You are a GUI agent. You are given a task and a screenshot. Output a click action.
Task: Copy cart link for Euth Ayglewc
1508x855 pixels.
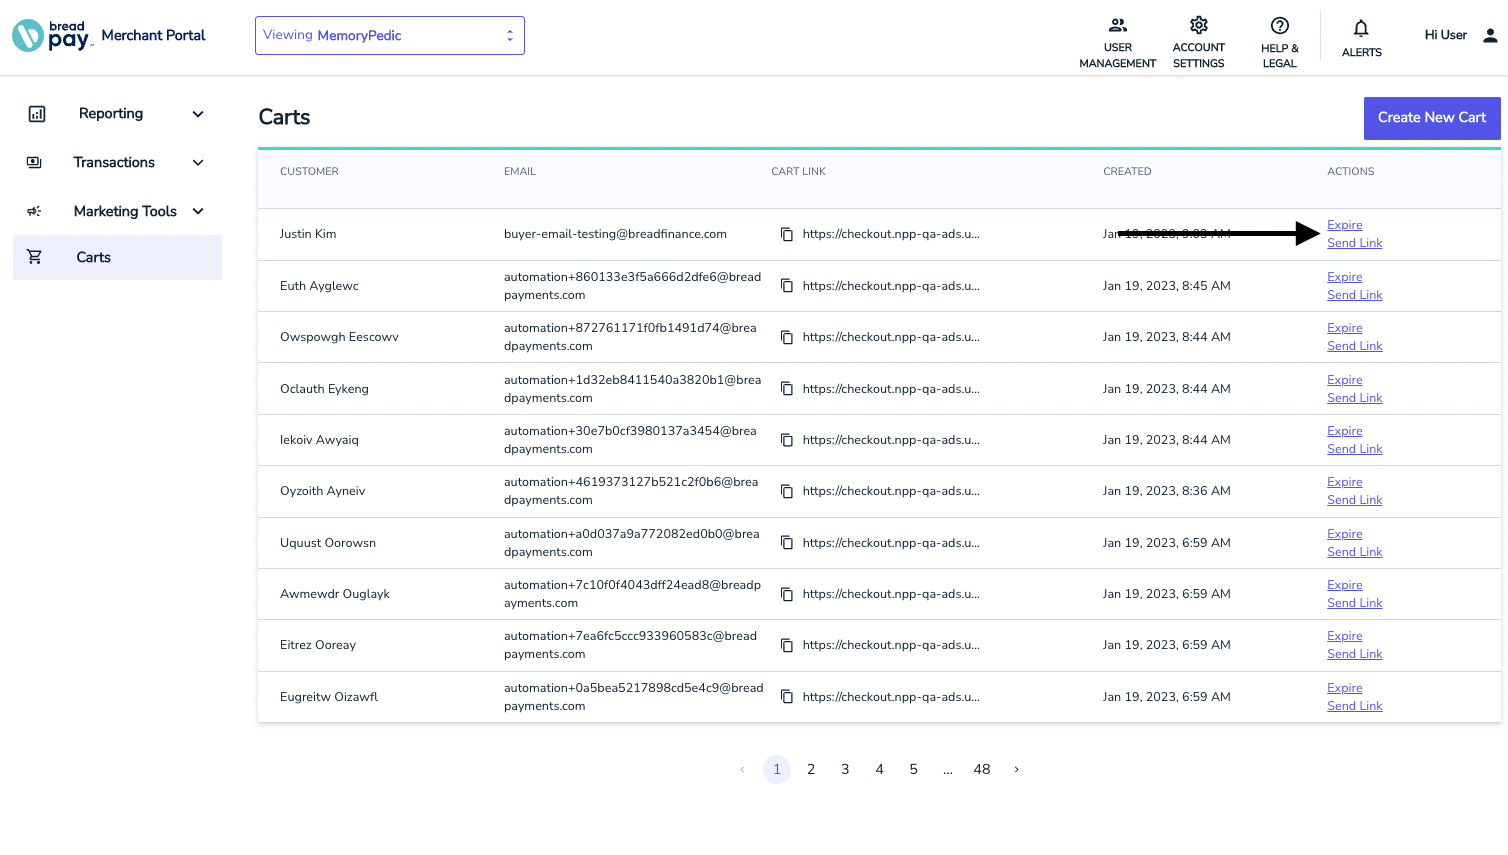(x=787, y=286)
